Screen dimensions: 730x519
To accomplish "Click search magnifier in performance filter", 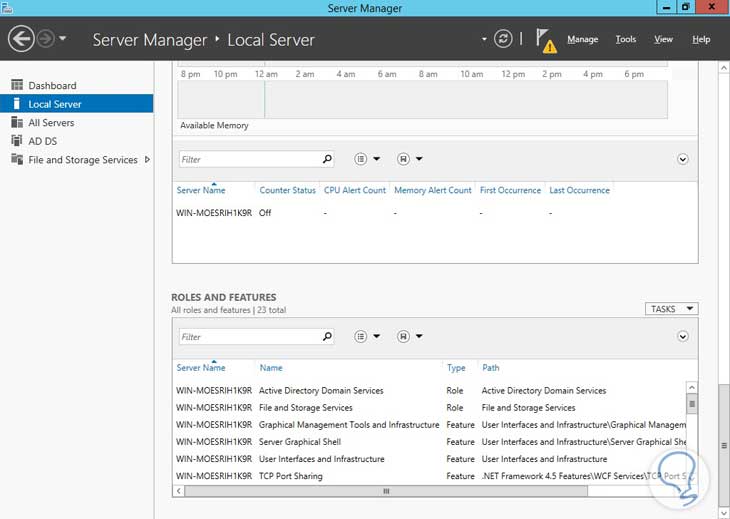I will [x=327, y=159].
